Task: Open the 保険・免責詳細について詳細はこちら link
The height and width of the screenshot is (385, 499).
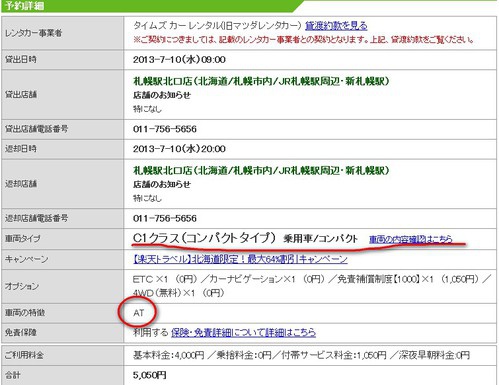Action: pyautogui.click(x=243, y=332)
